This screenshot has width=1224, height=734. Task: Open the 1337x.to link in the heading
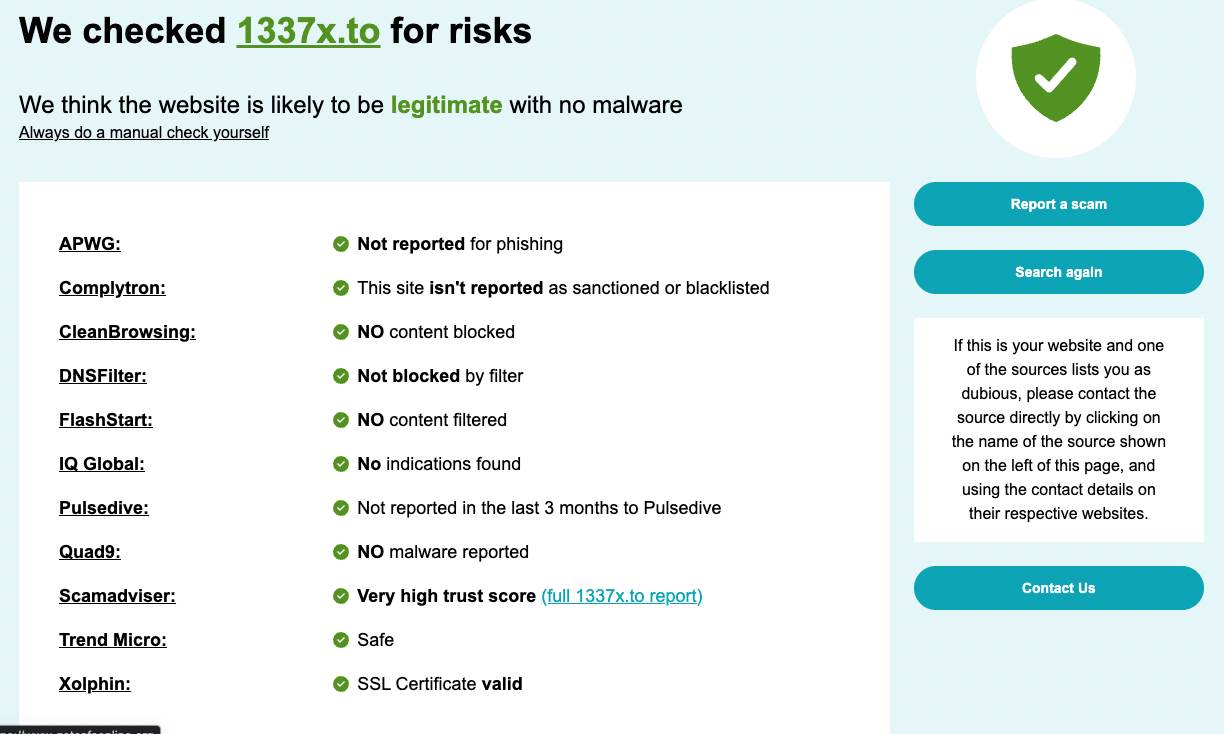point(308,31)
